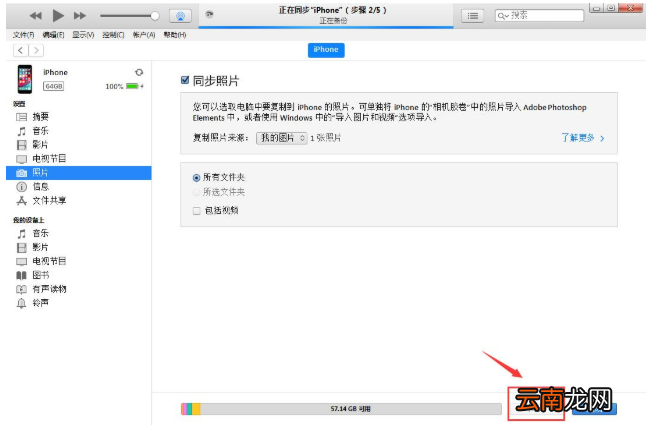The height and width of the screenshot is (428, 649).
Task: Open the AirPlay output button
Action: click(180, 16)
